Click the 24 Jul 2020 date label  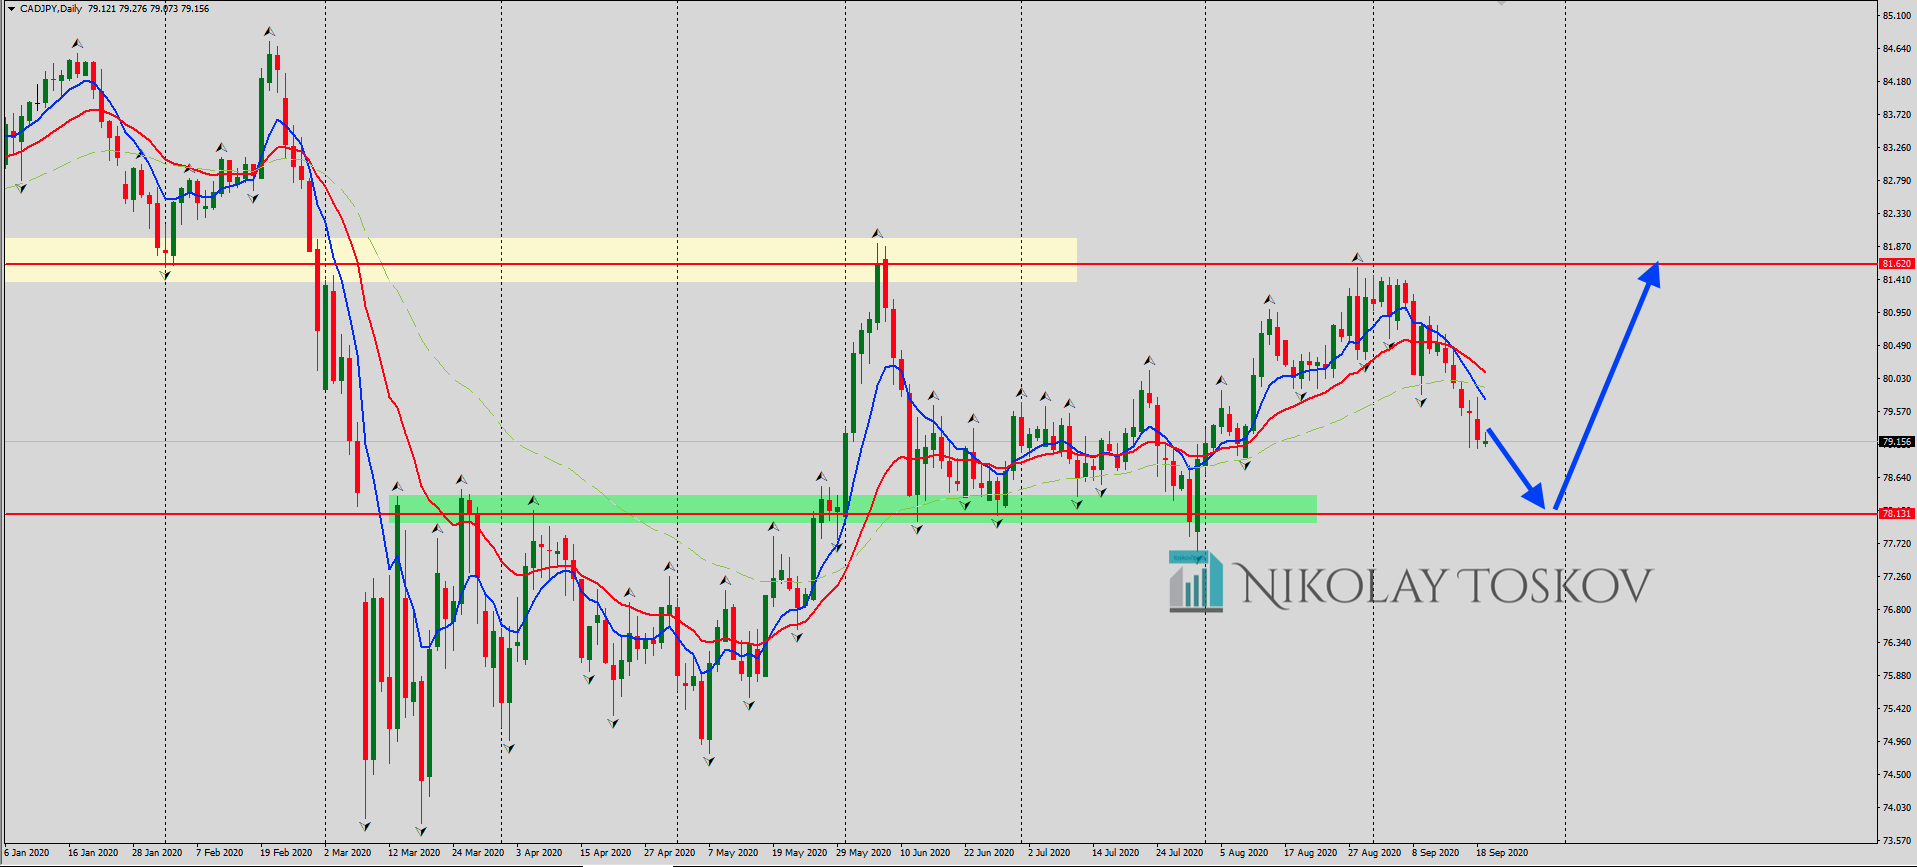click(x=1180, y=853)
